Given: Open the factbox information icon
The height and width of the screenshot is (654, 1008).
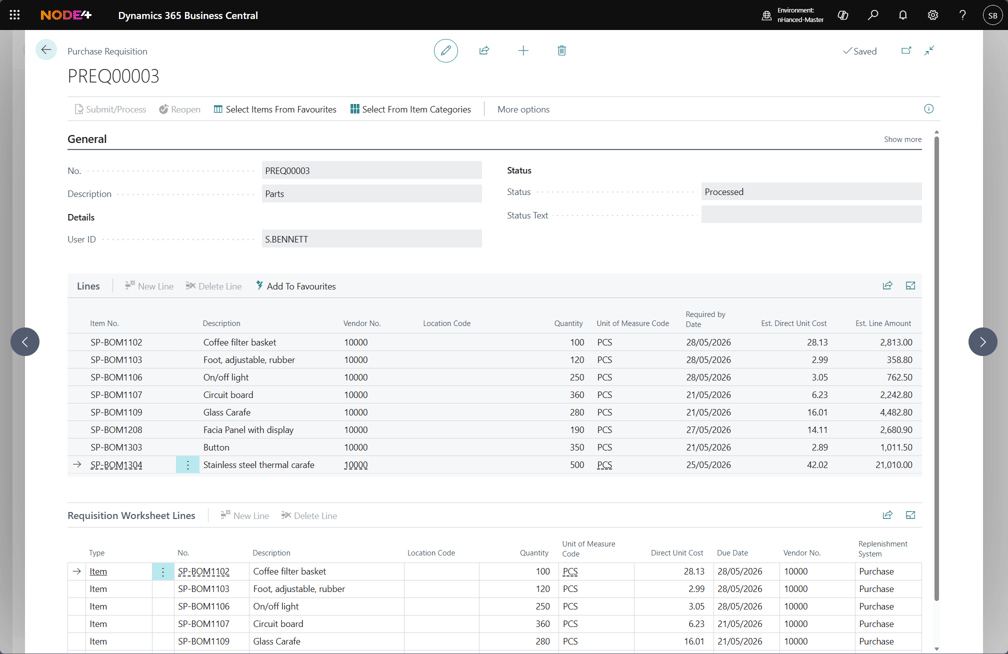Looking at the screenshot, I should tap(929, 109).
